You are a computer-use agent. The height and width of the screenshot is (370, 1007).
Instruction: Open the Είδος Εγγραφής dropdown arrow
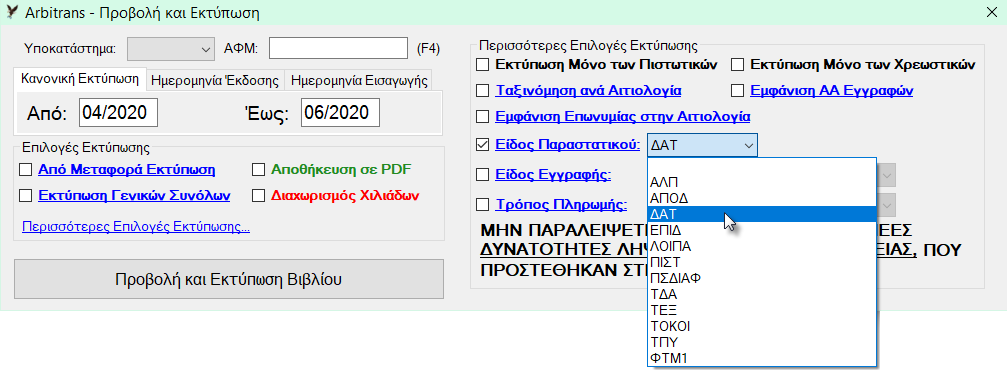point(888,175)
